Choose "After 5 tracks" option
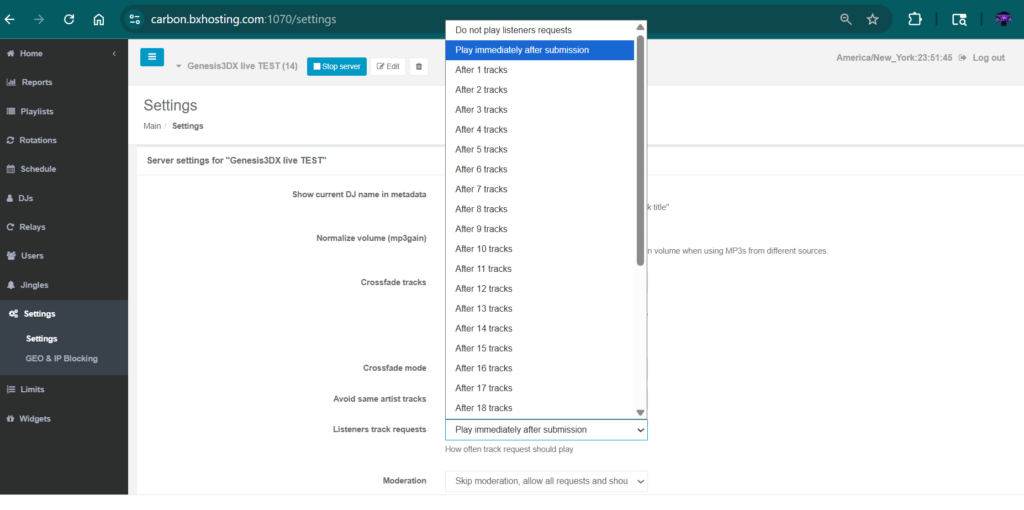This screenshot has width=1024, height=510. [481, 149]
